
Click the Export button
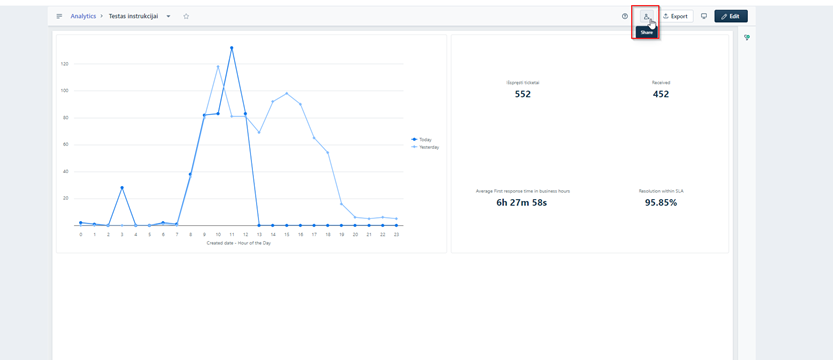676,16
